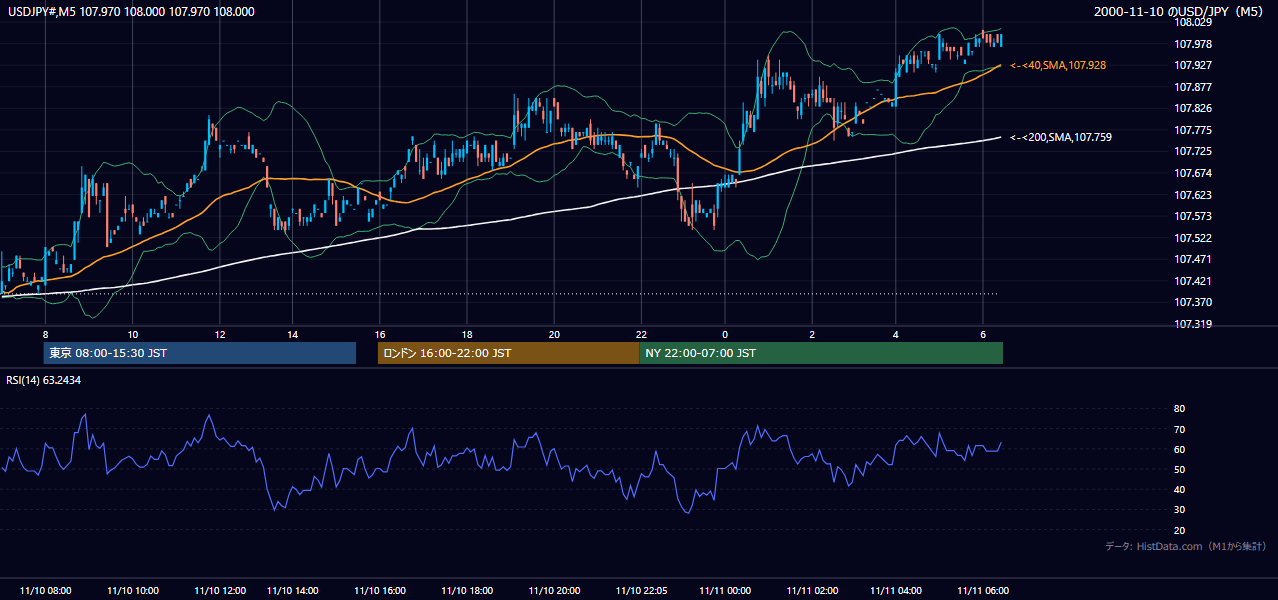Select the NY 22:00-07:00 JST session bar
Screen dimensions: 1278x600
pyautogui.click(x=821, y=353)
